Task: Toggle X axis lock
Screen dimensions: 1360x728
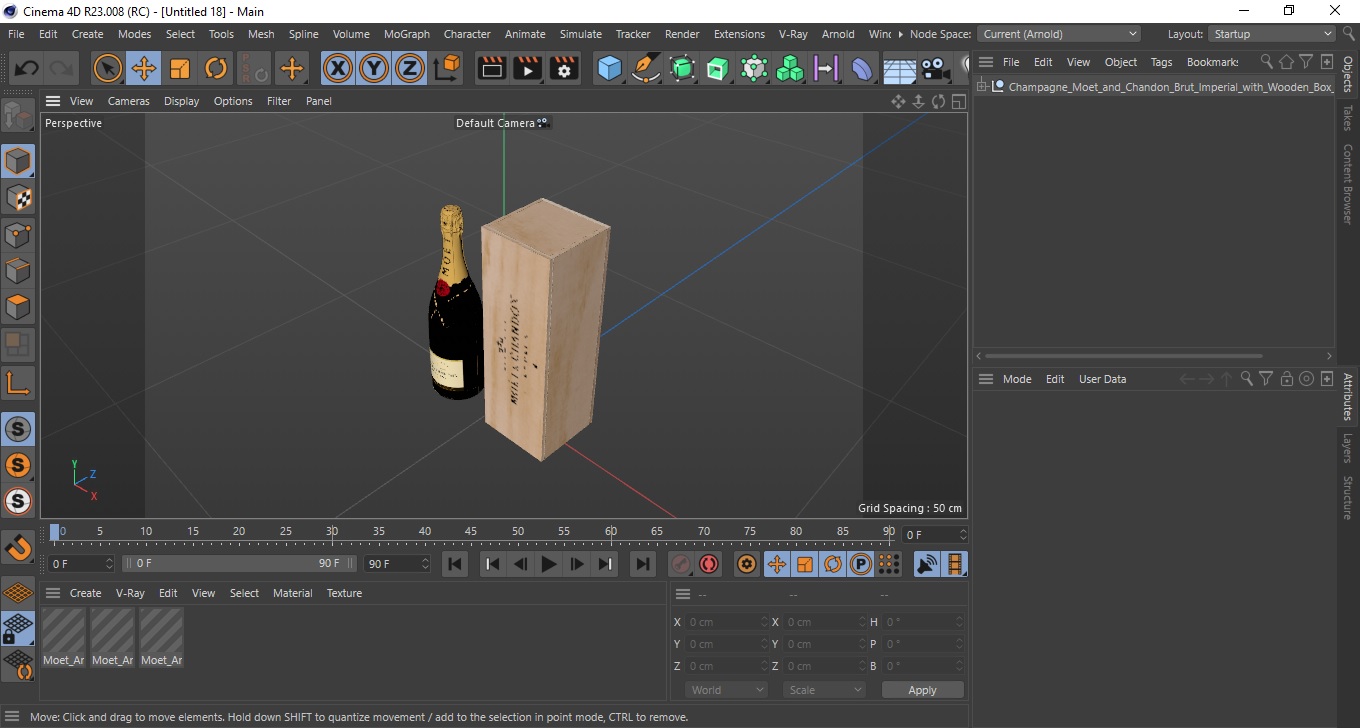Action: [338, 69]
